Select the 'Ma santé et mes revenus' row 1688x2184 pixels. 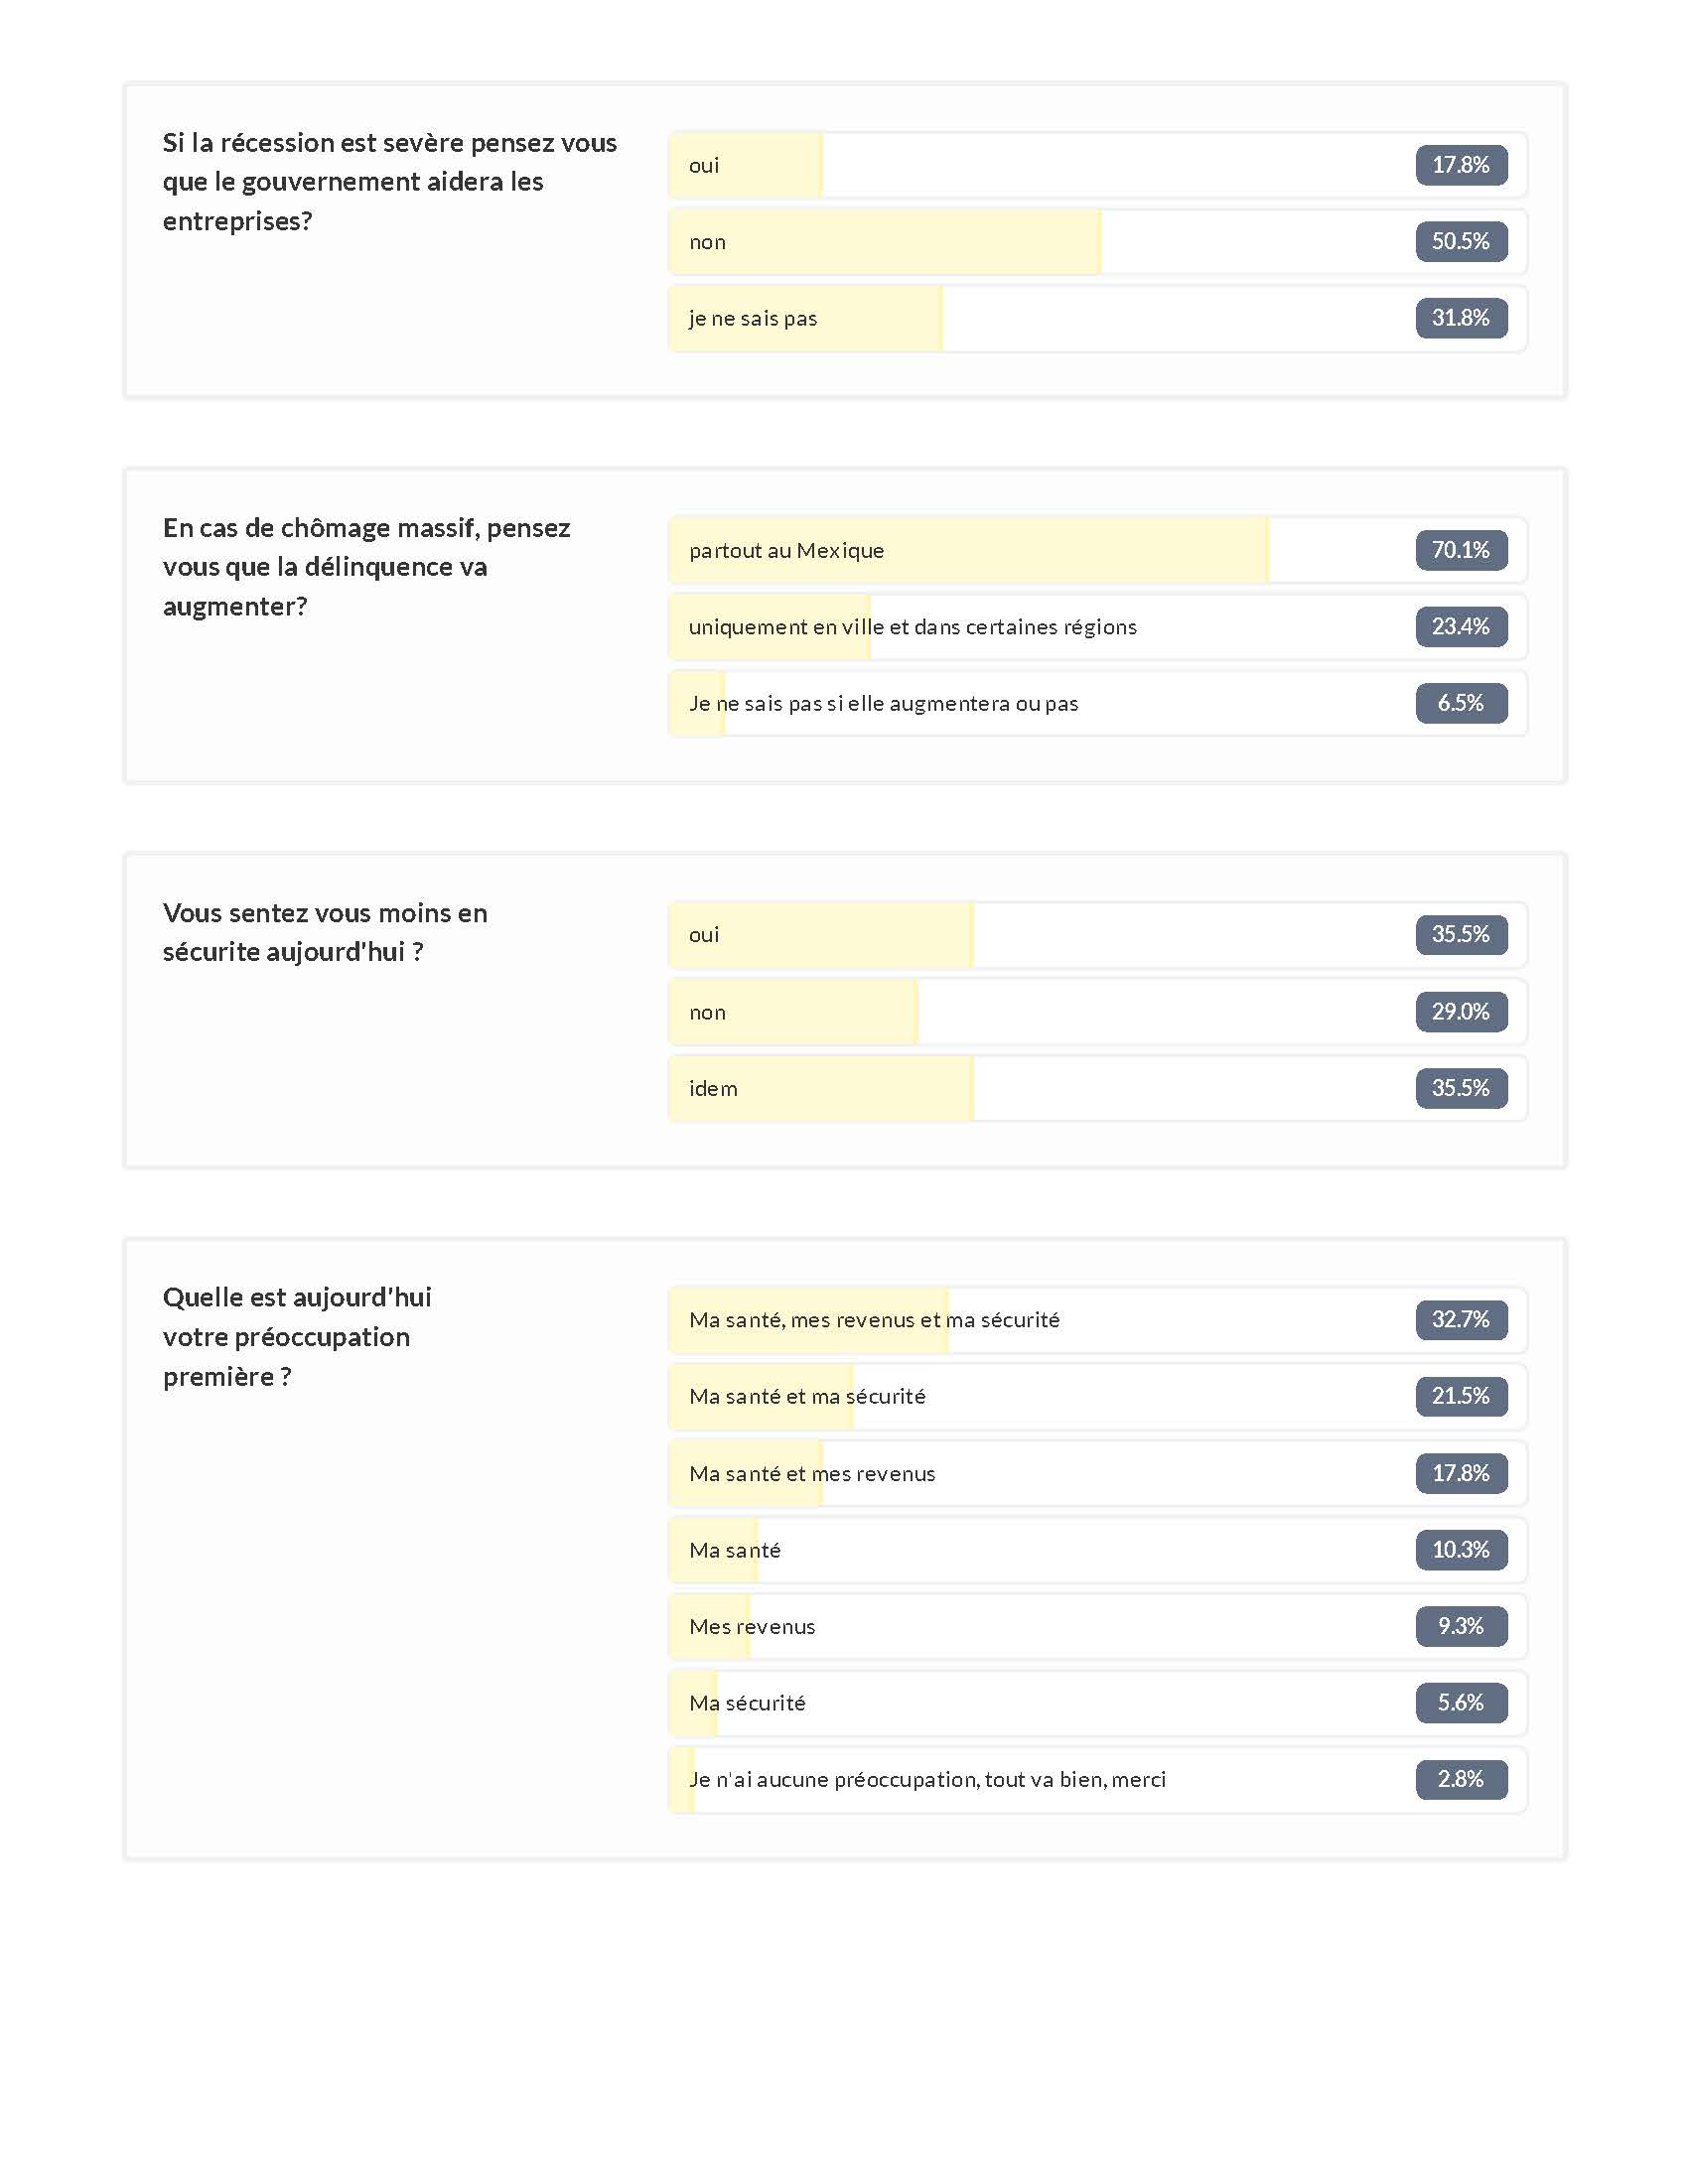[1097, 1473]
